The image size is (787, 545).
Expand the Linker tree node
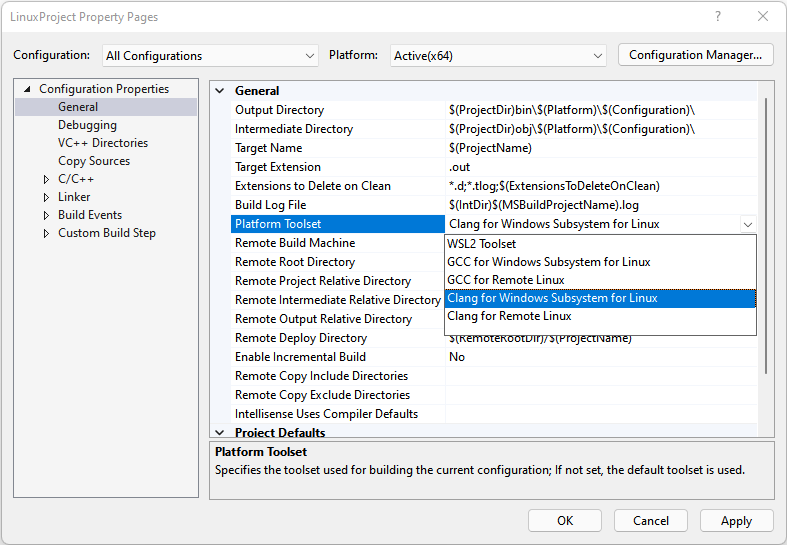tap(46, 197)
